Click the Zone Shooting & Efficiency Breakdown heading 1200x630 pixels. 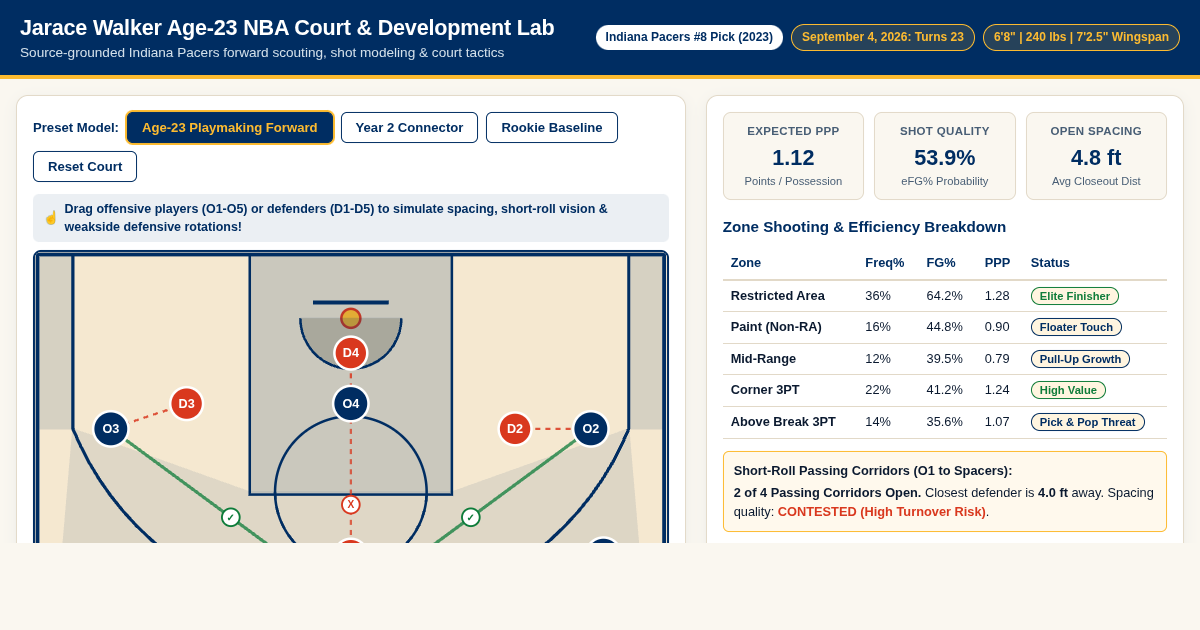click(864, 227)
